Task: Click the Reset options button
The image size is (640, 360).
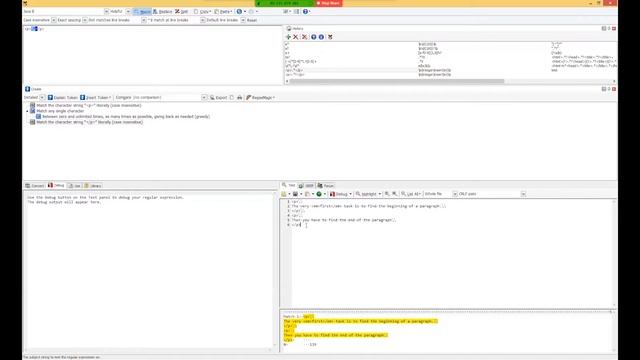Action: [x=252, y=20]
